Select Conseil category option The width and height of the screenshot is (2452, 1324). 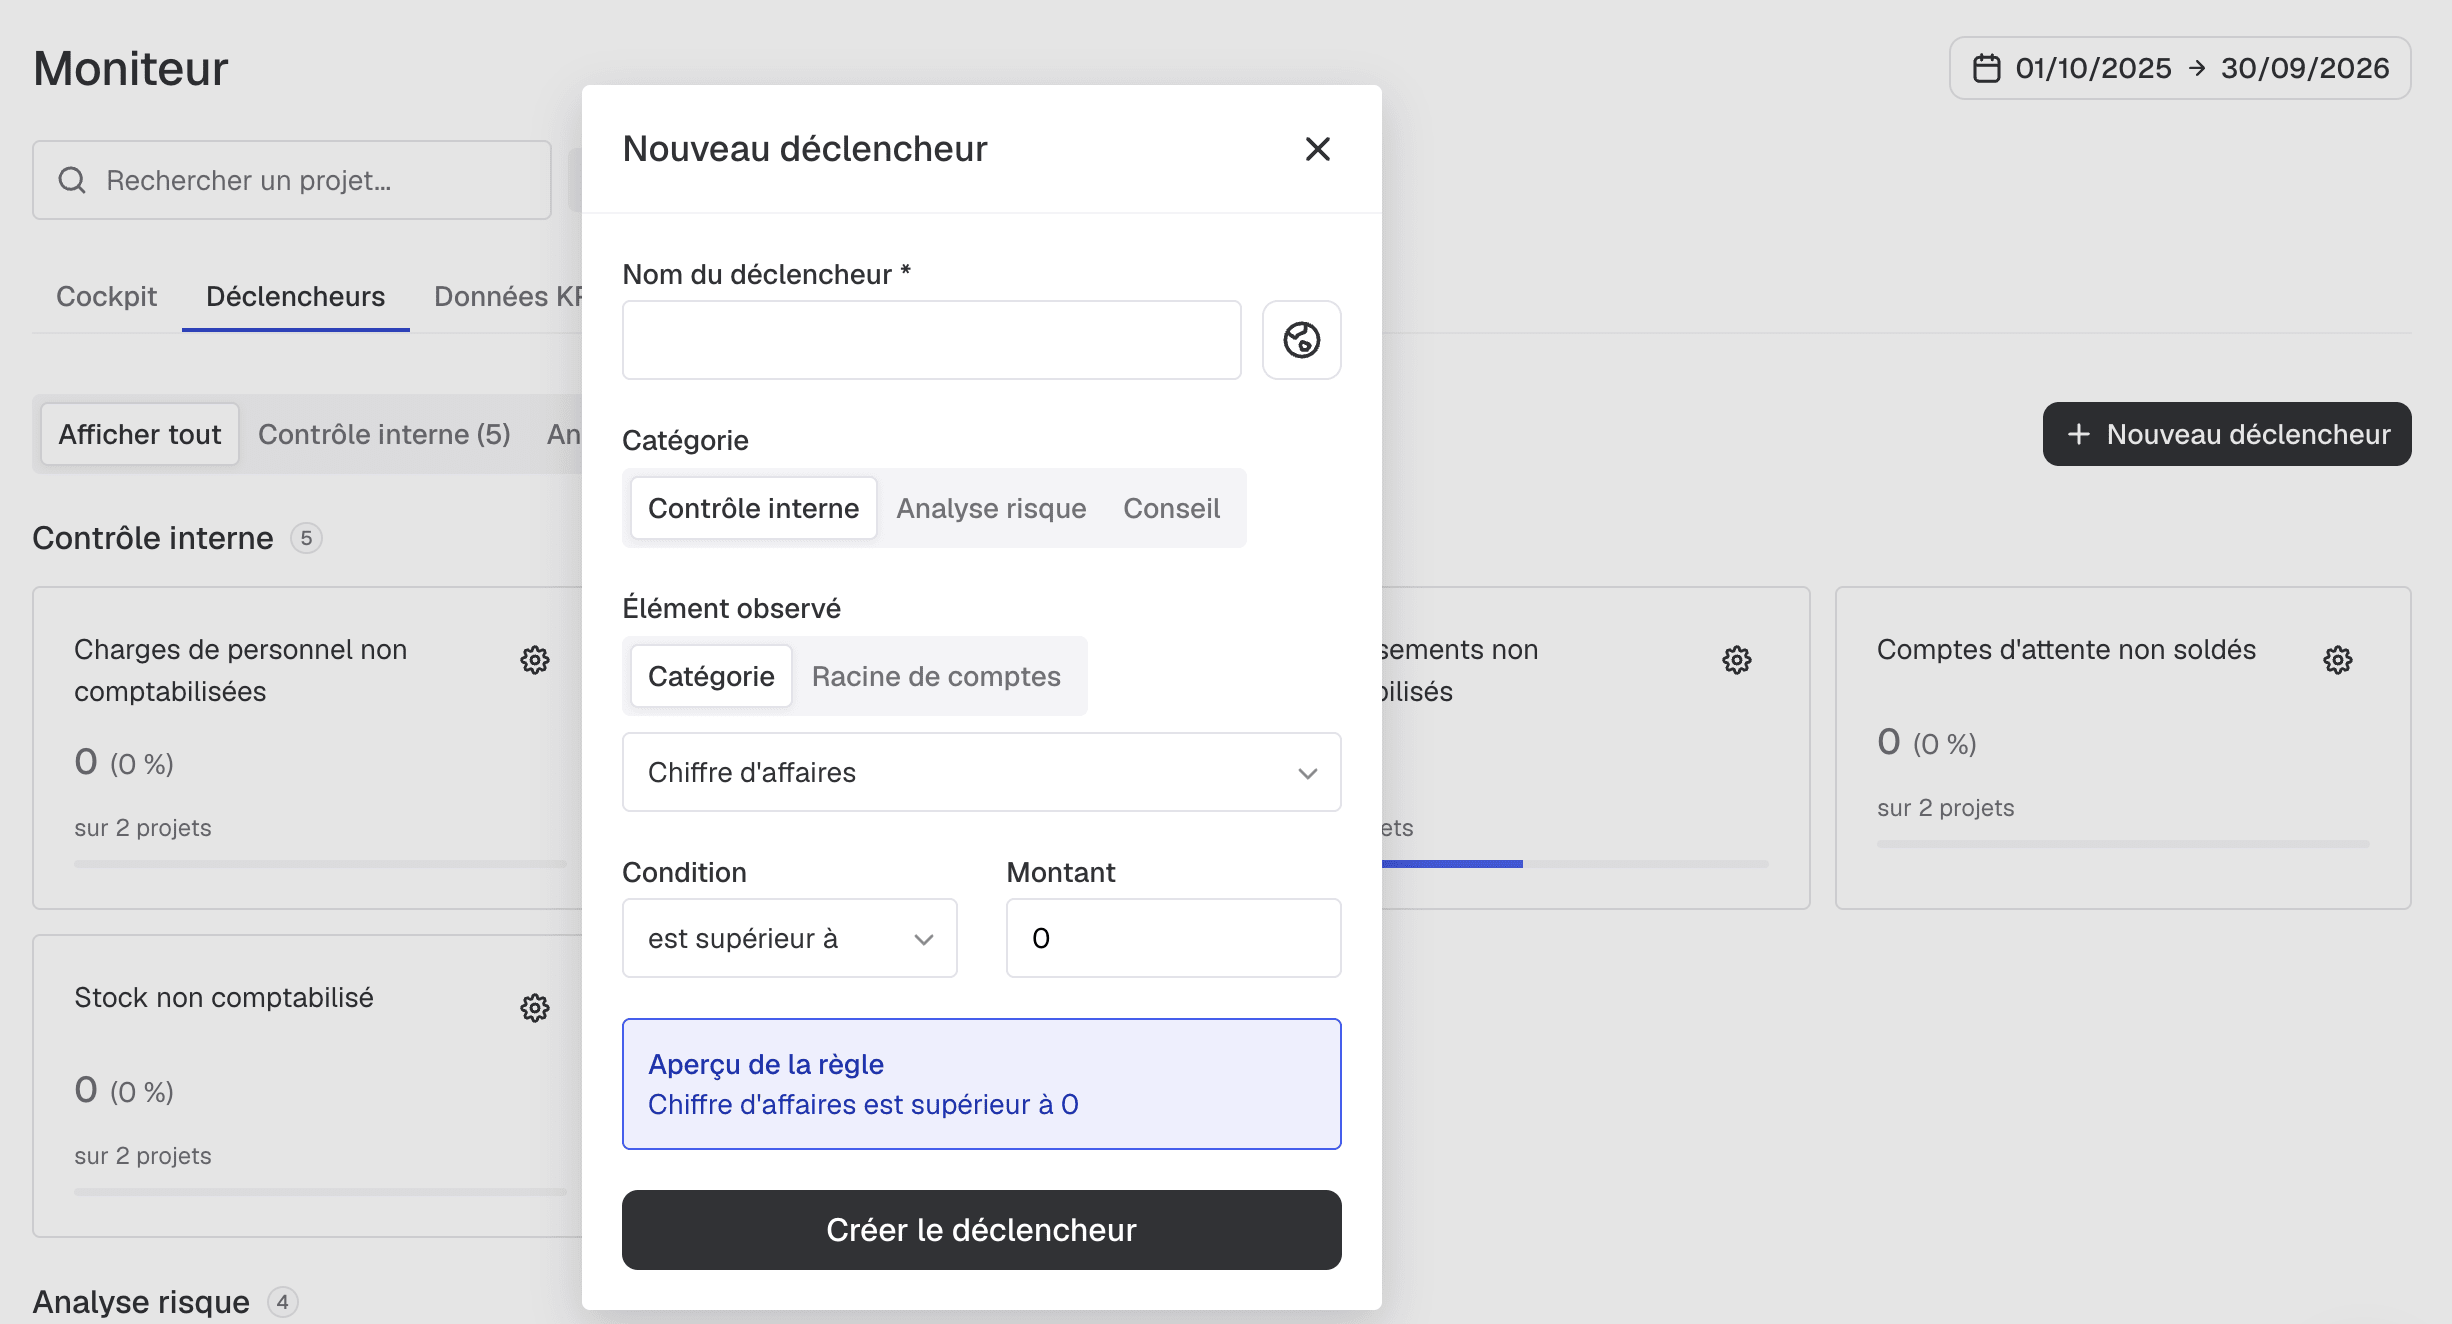click(x=1171, y=508)
